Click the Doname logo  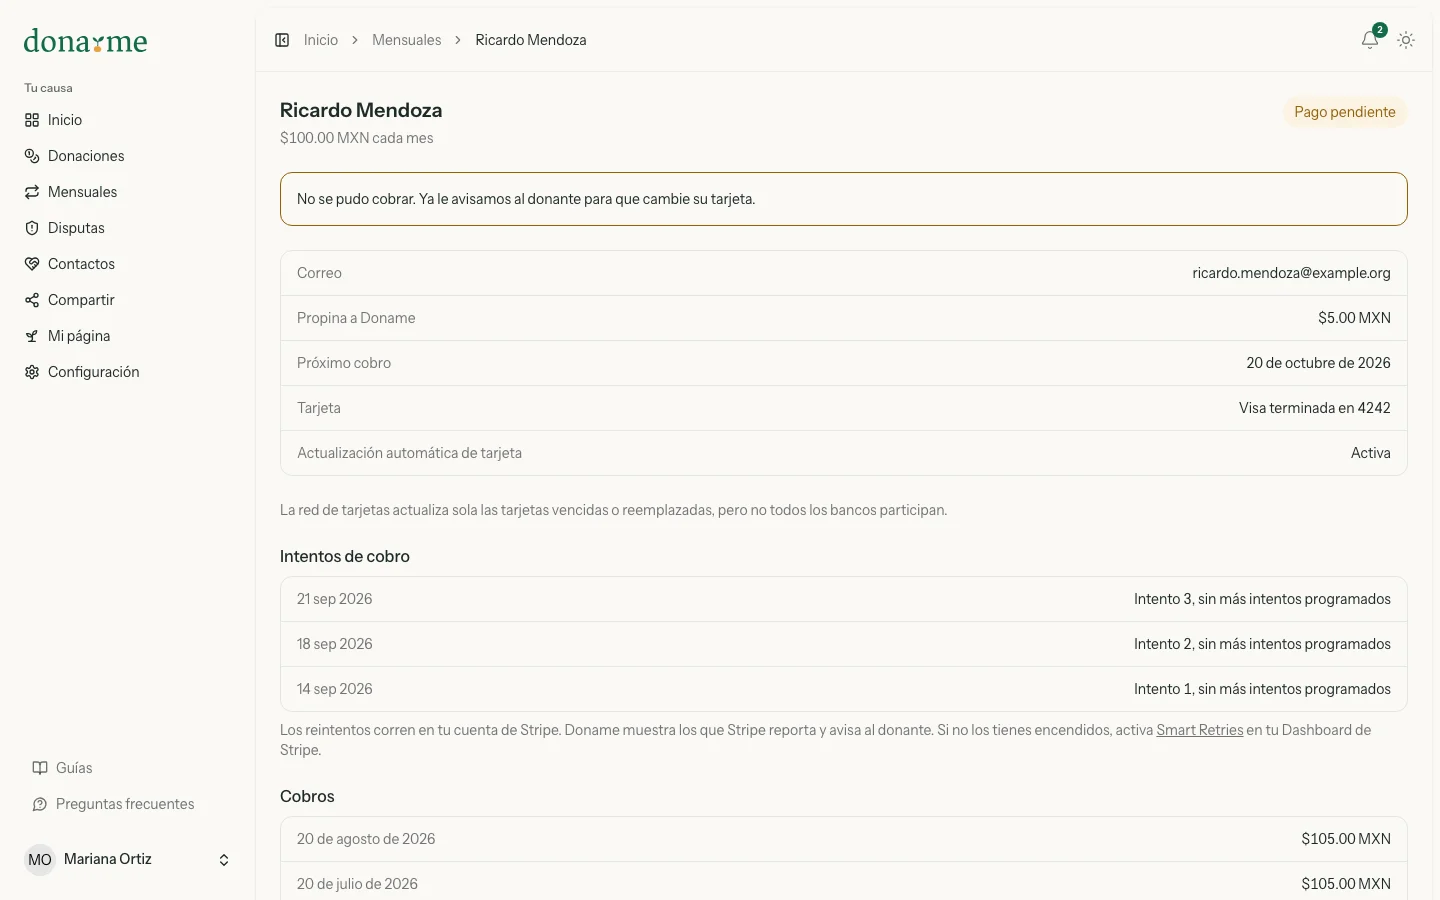point(86,41)
